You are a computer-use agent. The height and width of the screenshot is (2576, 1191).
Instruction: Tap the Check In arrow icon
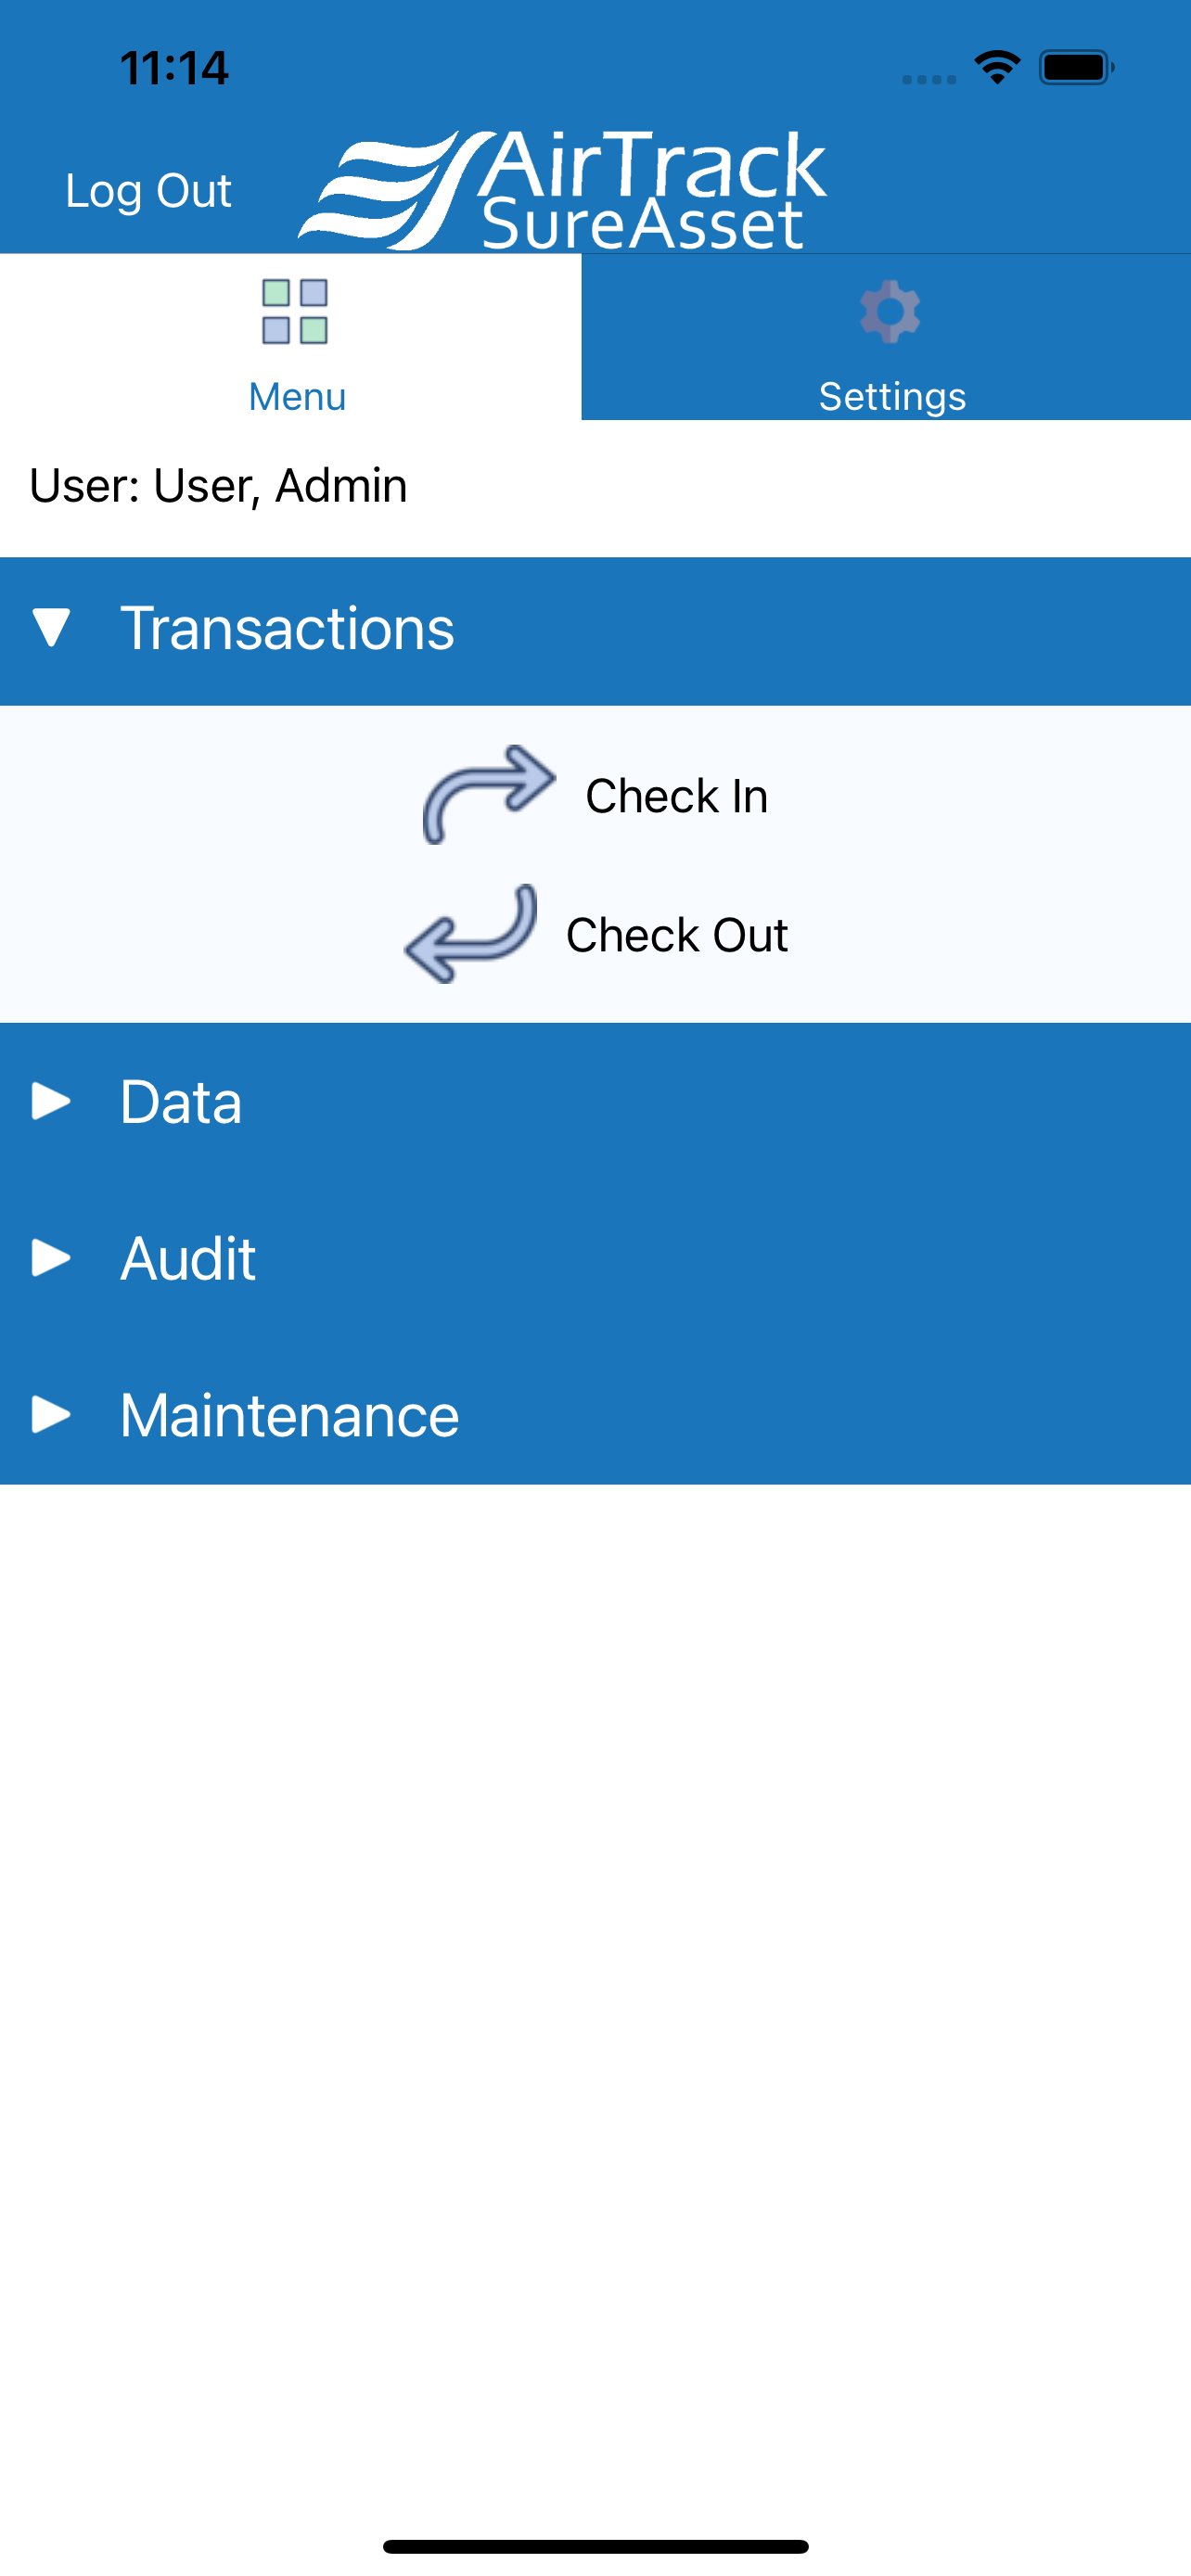coord(489,795)
